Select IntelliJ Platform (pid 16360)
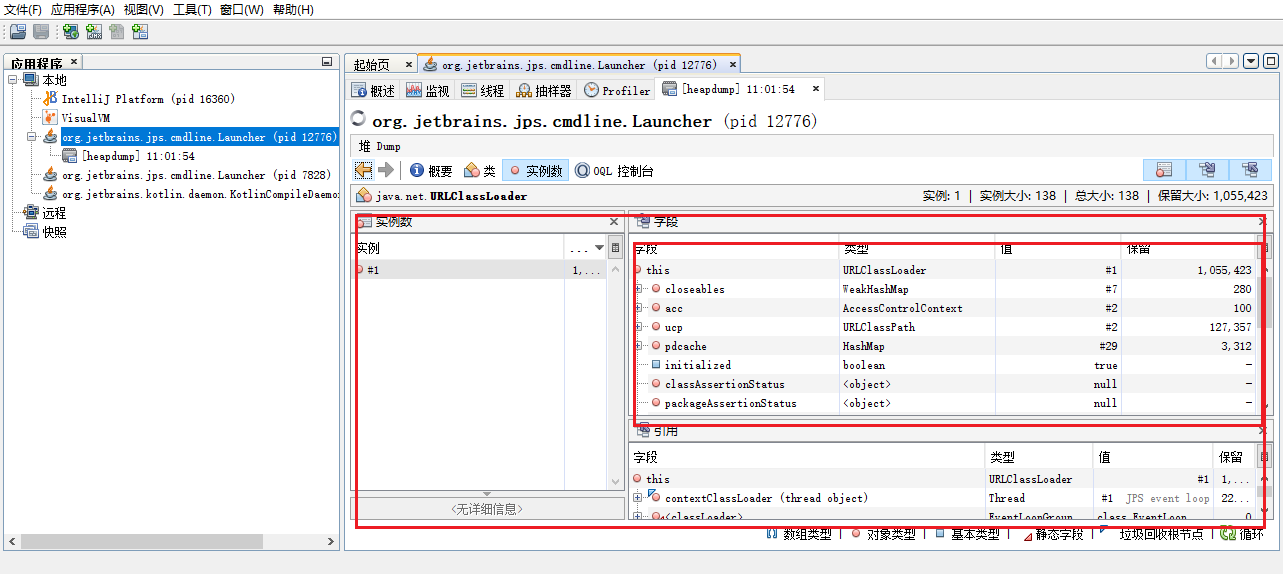 [147, 99]
